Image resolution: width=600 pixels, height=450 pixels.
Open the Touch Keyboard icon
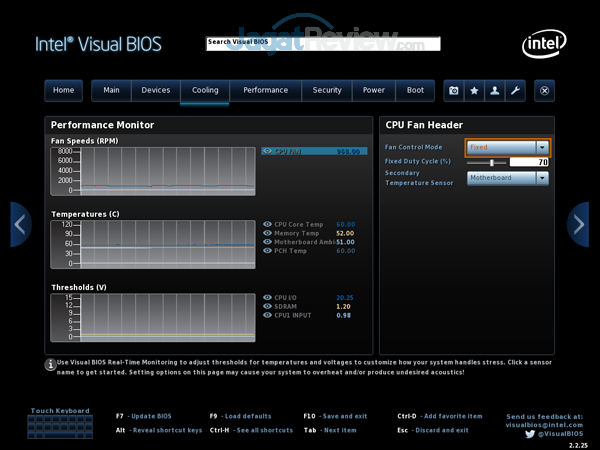[60, 426]
